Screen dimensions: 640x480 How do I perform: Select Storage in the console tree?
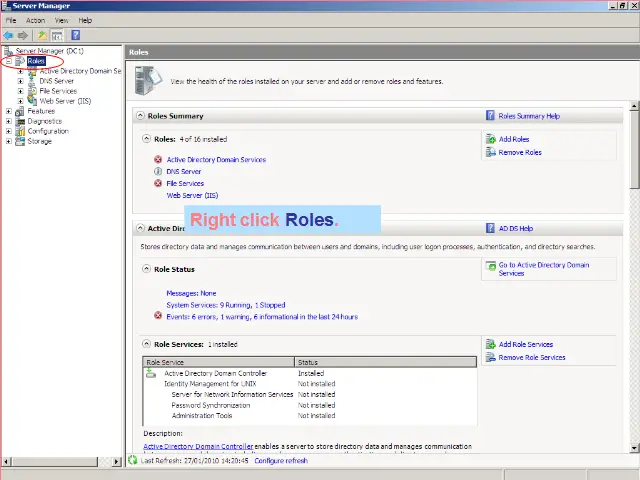[39, 141]
